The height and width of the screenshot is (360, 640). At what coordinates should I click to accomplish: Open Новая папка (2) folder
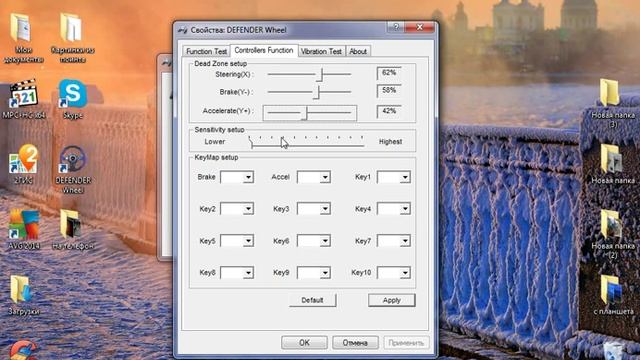click(613, 234)
